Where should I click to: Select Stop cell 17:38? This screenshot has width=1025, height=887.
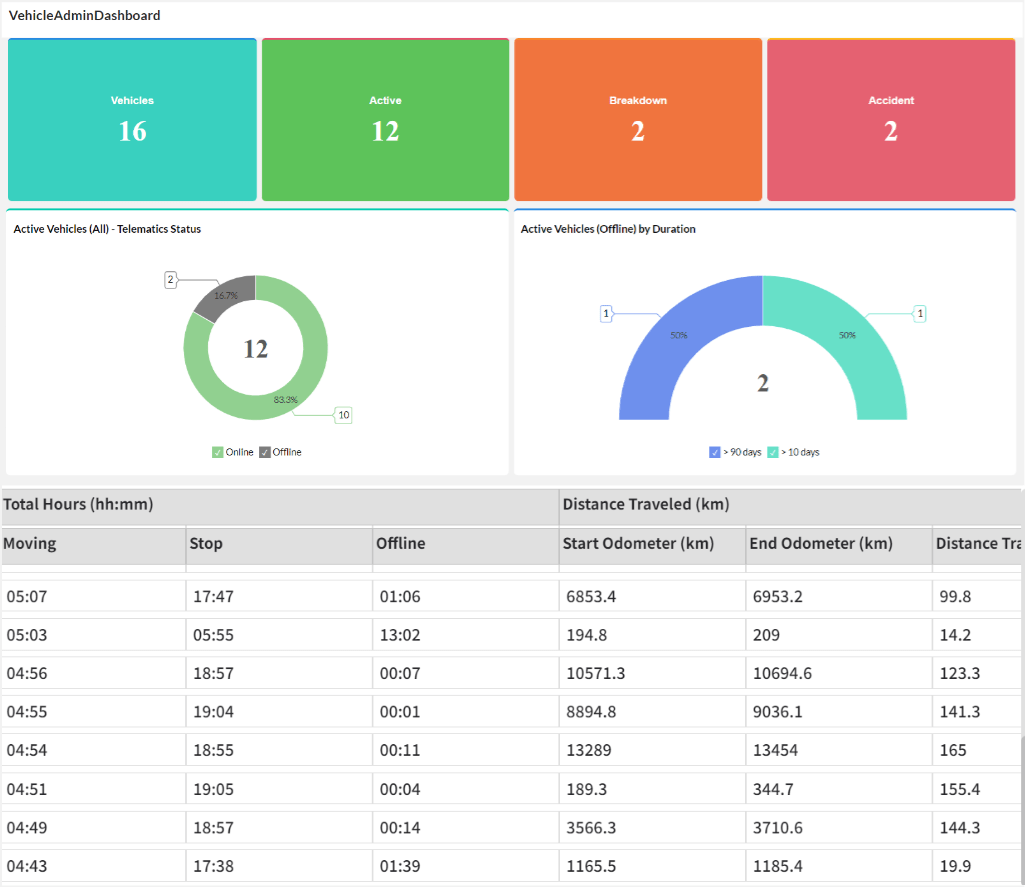click(279, 867)
